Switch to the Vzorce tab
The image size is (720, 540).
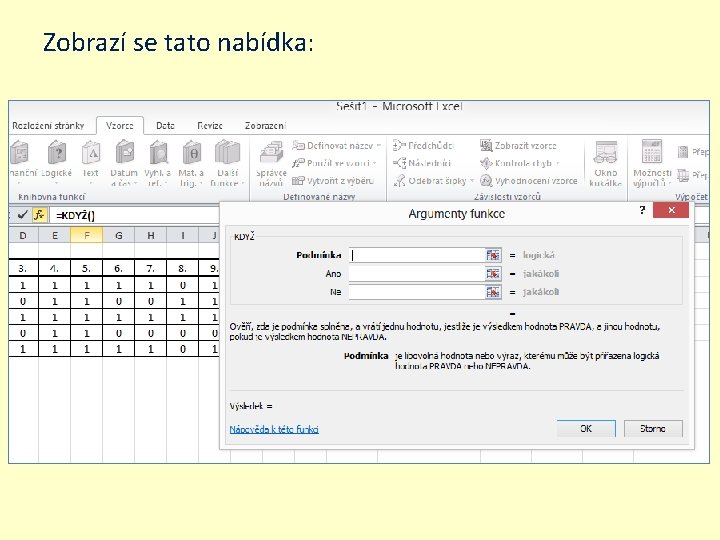(x=119, y=125)
